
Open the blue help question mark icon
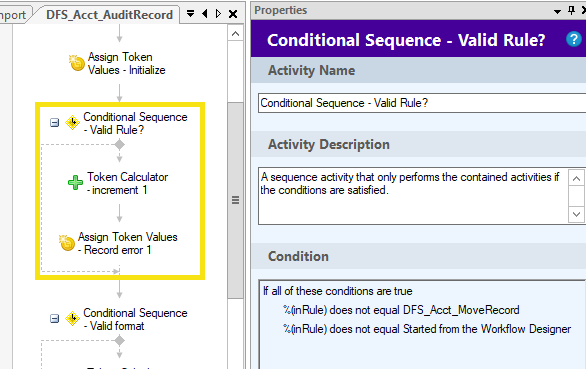coord(574,39)
